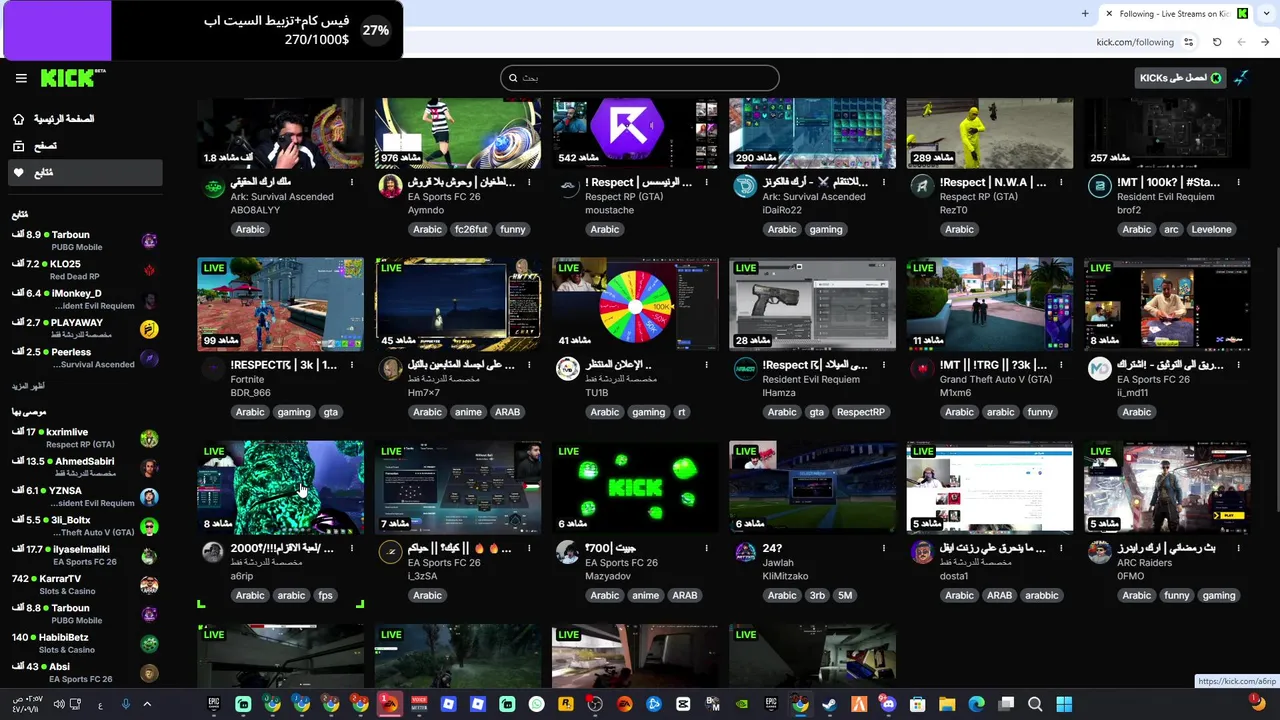Open brof2 channel avatar
1280x720 pixels.
pyautogui.click(x=1099, y=186)
